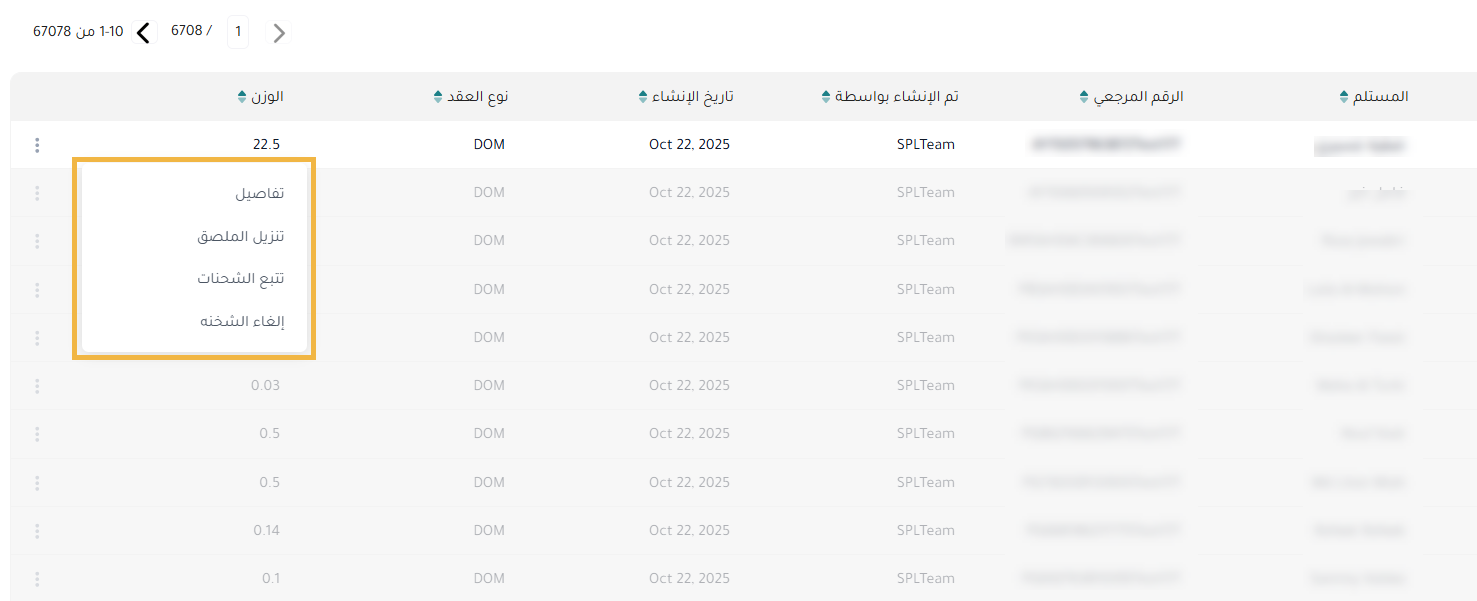Viewport: 1477px width, 601px height.
Task: Click the page number input box showing 1
Action: point(238,32)
